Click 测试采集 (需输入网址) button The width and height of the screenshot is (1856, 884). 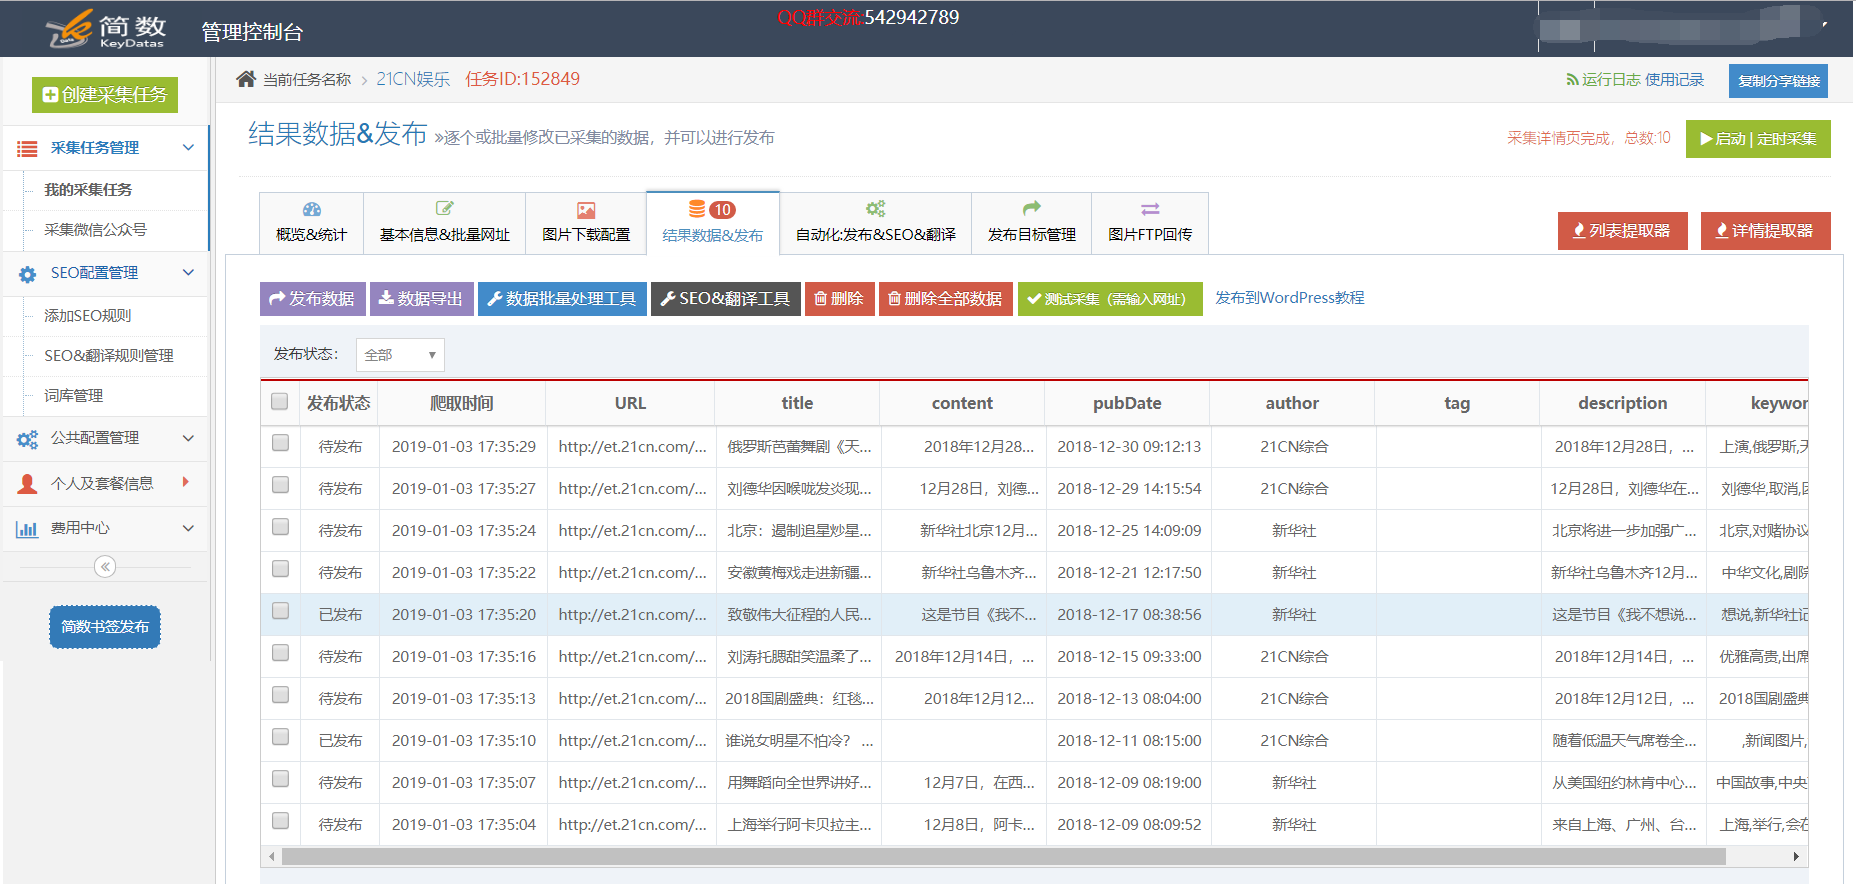pyautogui.click(x=1109, y=299)
